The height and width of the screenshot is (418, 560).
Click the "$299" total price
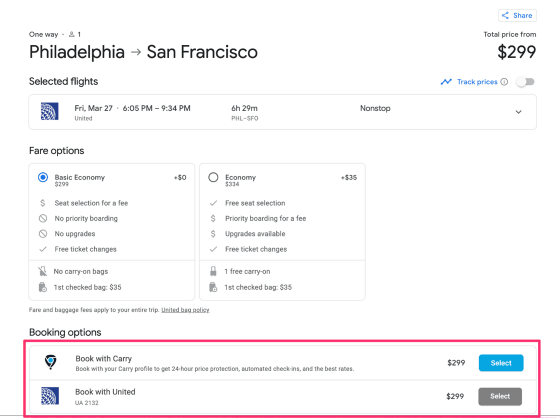tap(517, 52)
